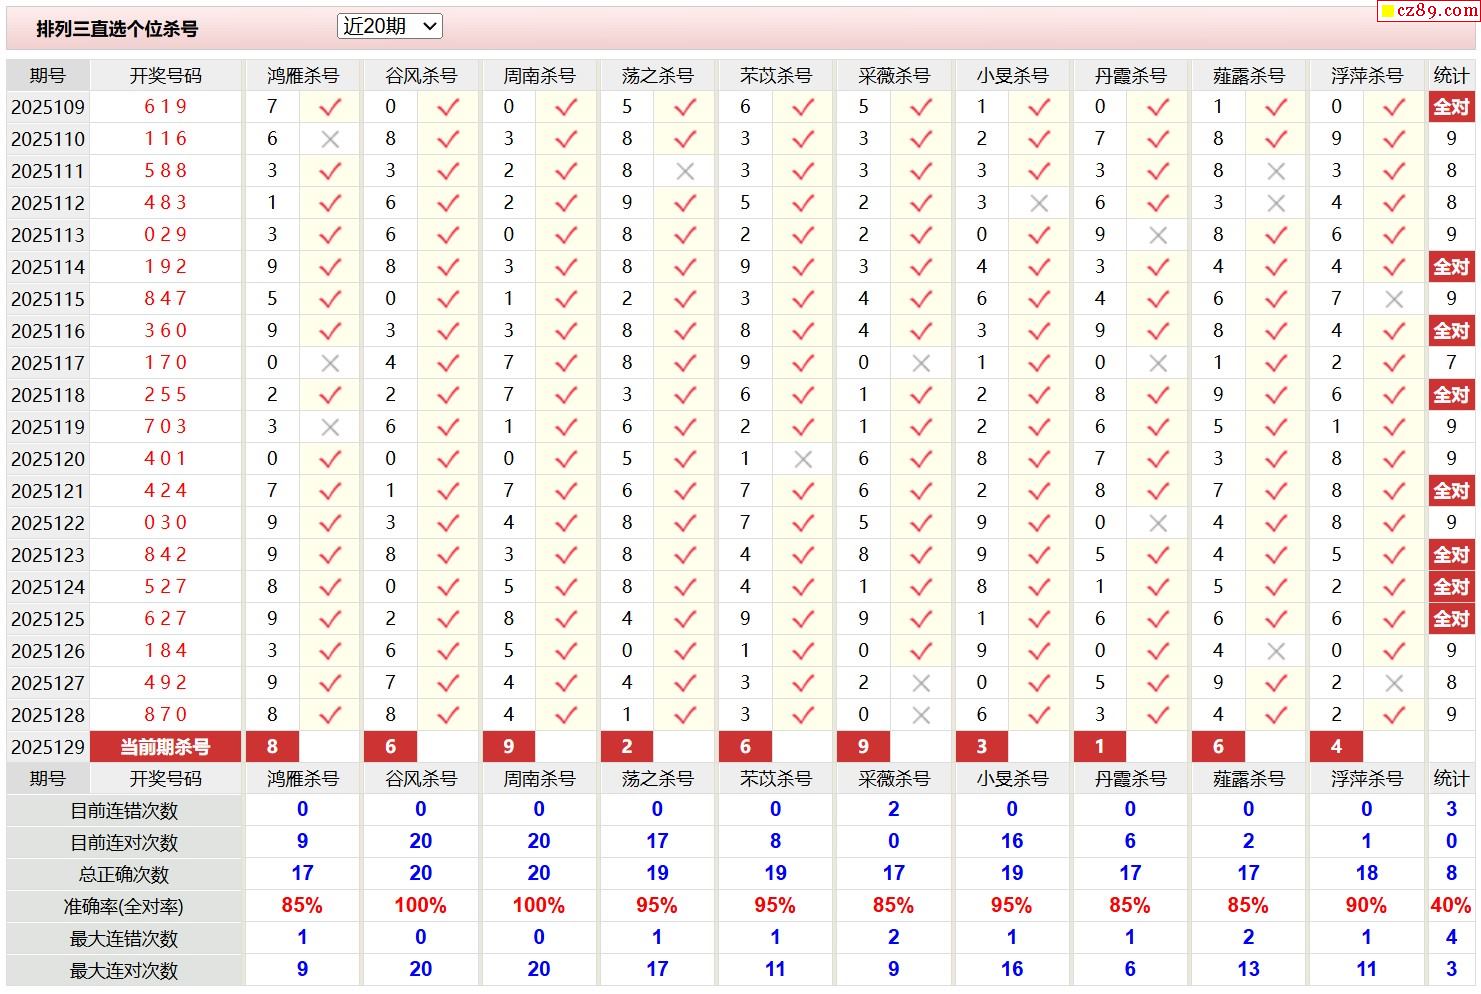
Task: Open the cz89.com link badge
Action: click(1429, 11)
